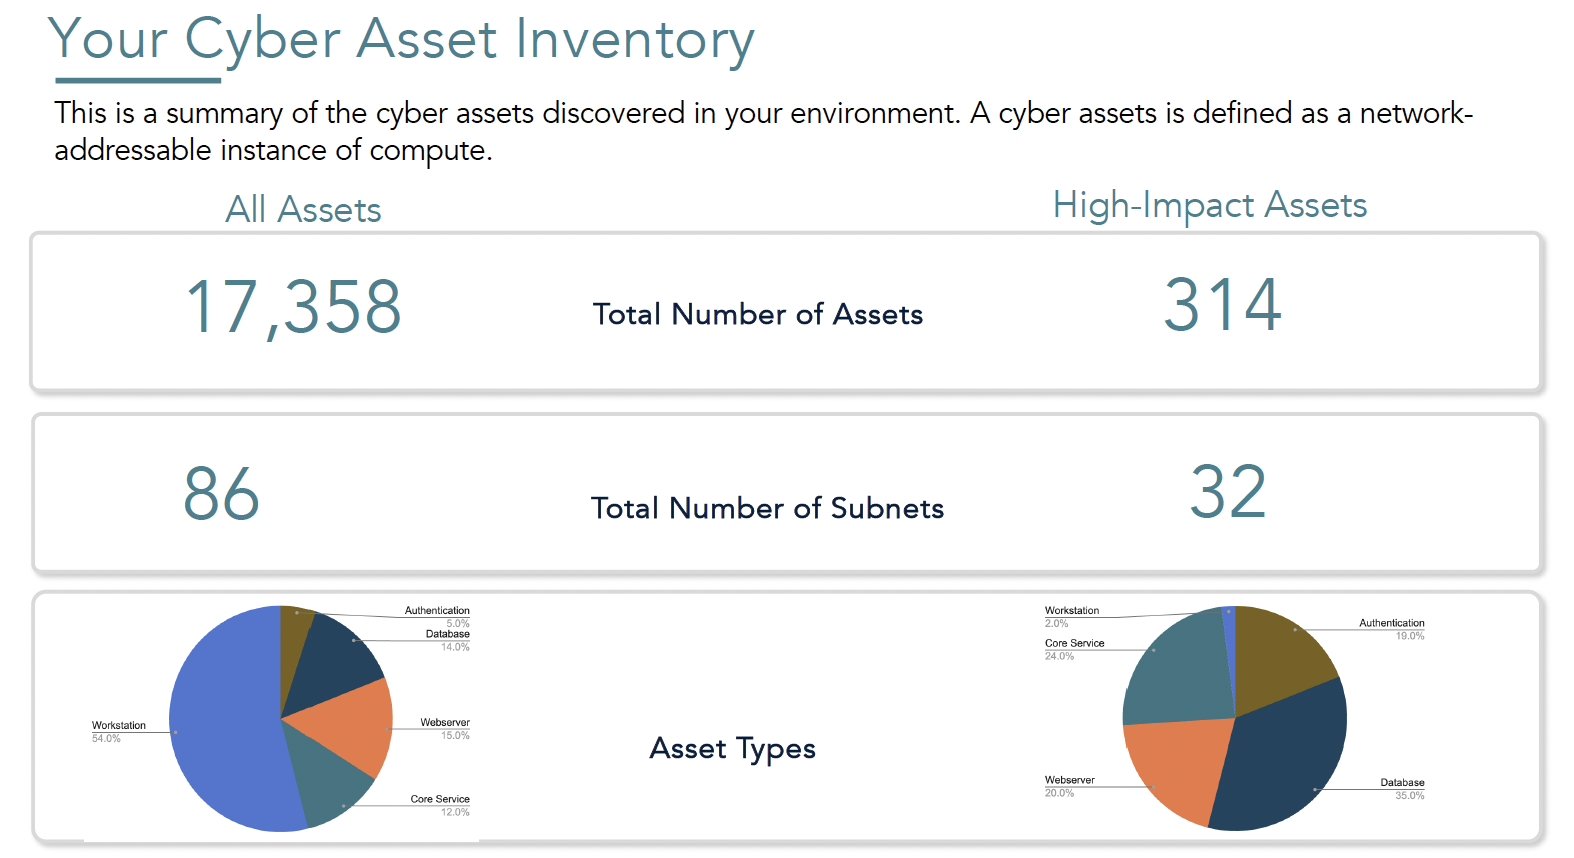Click the Your Cyber Asset Inventory title
1574x858 pixels.
click(401, 40)
